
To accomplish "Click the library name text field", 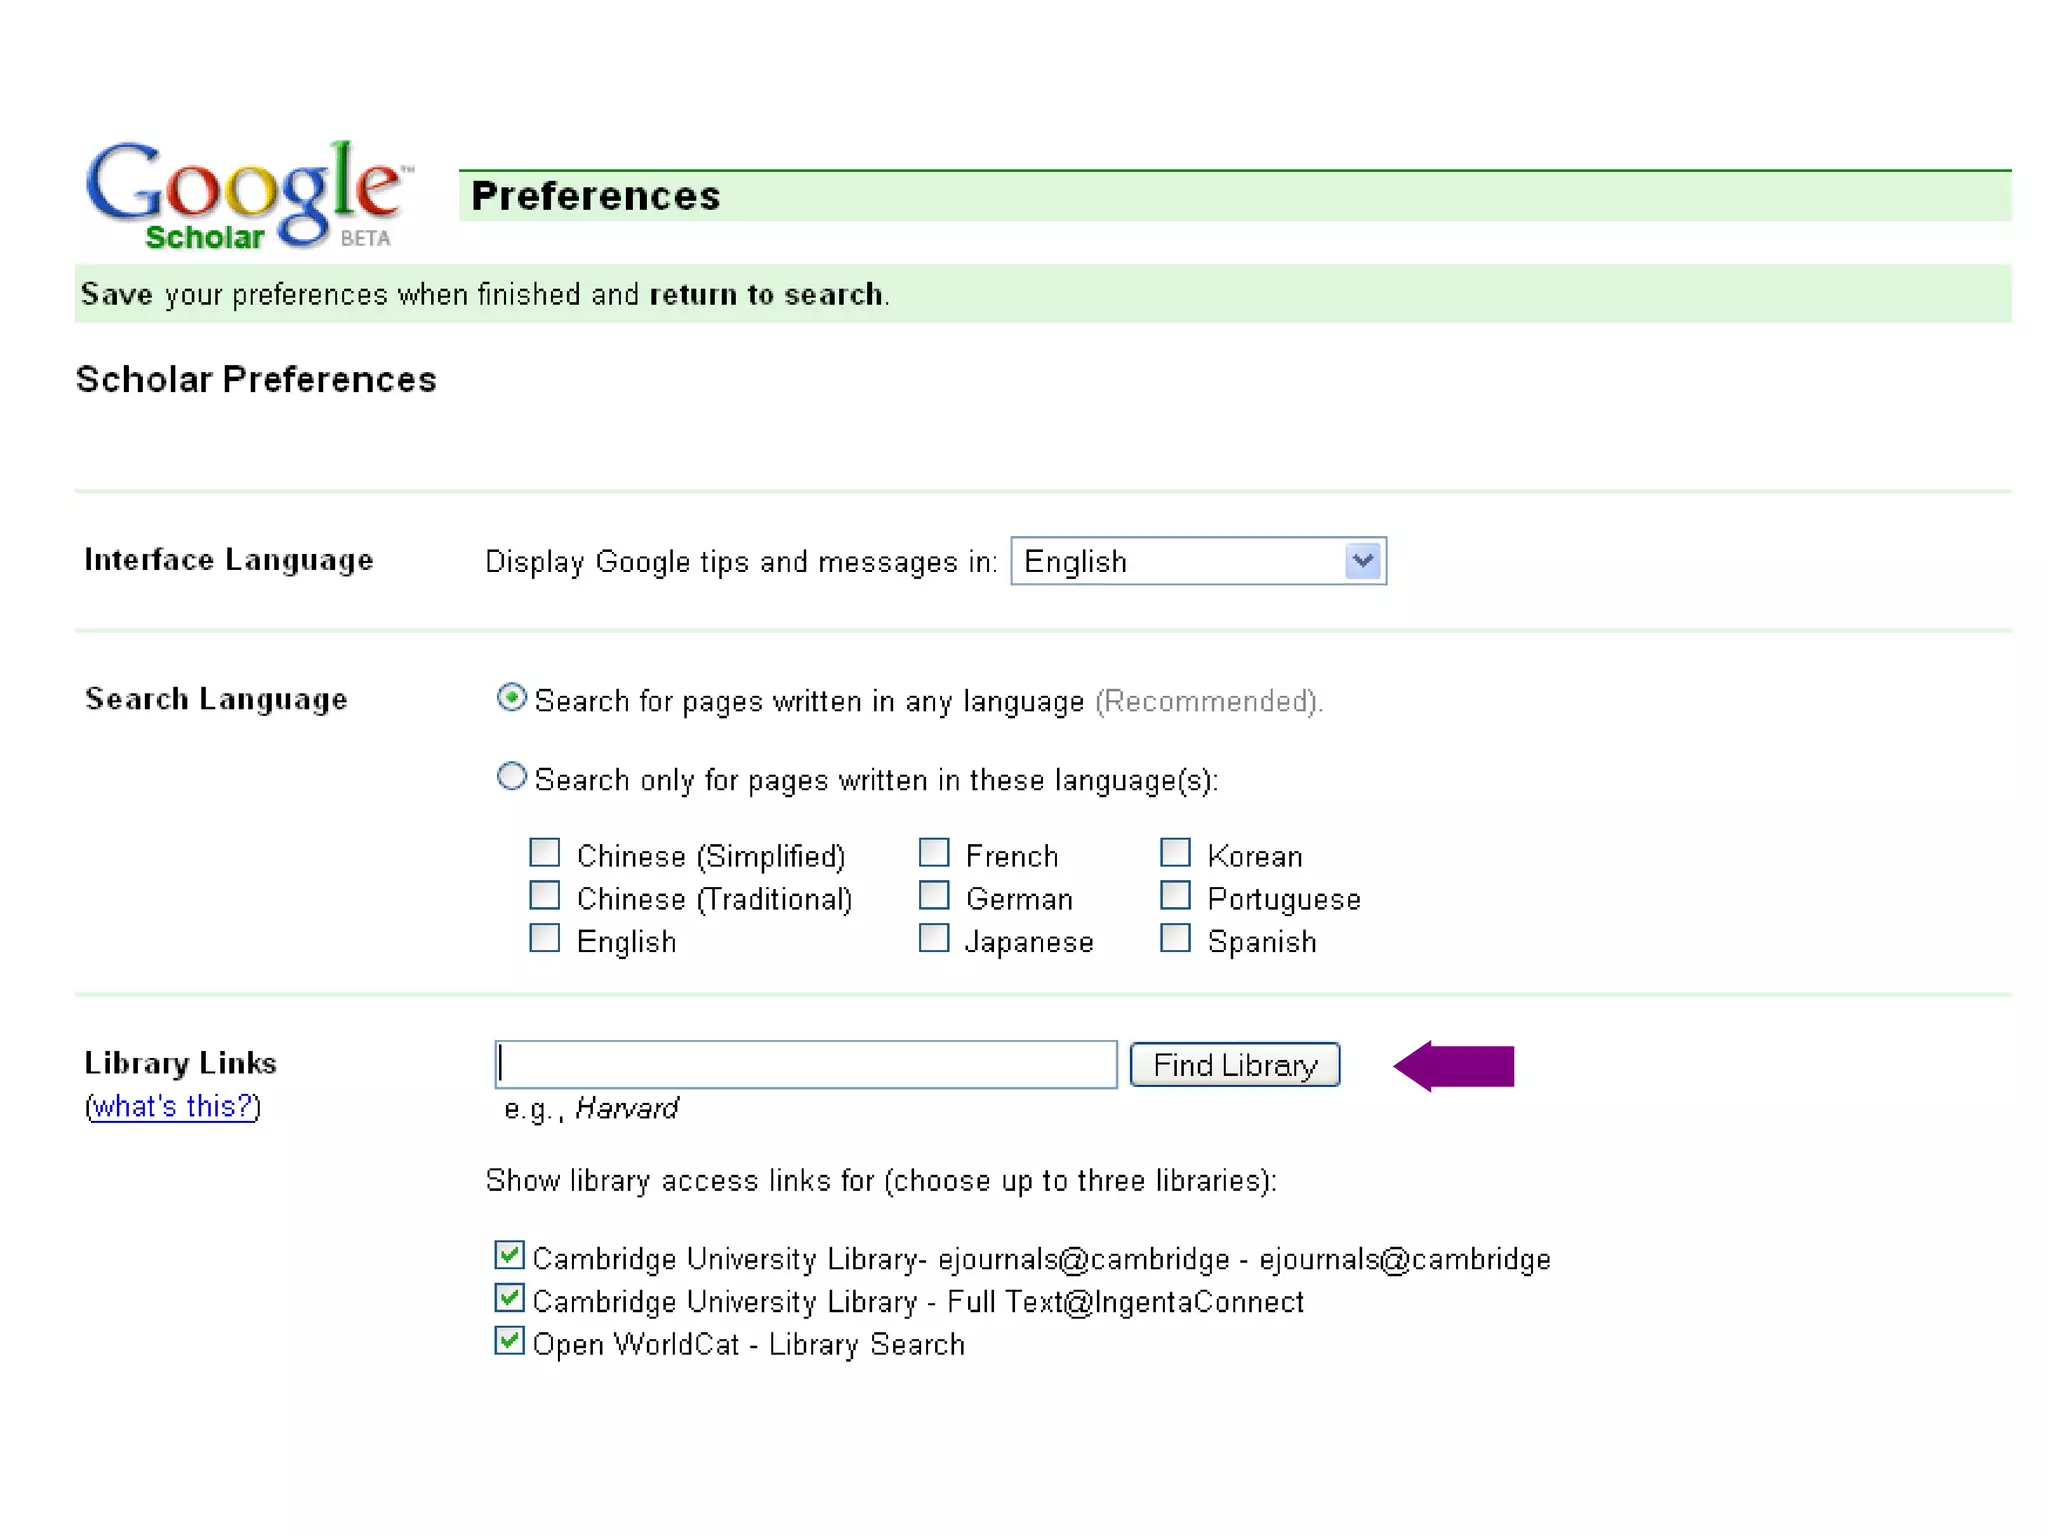I will point(805,1065).
